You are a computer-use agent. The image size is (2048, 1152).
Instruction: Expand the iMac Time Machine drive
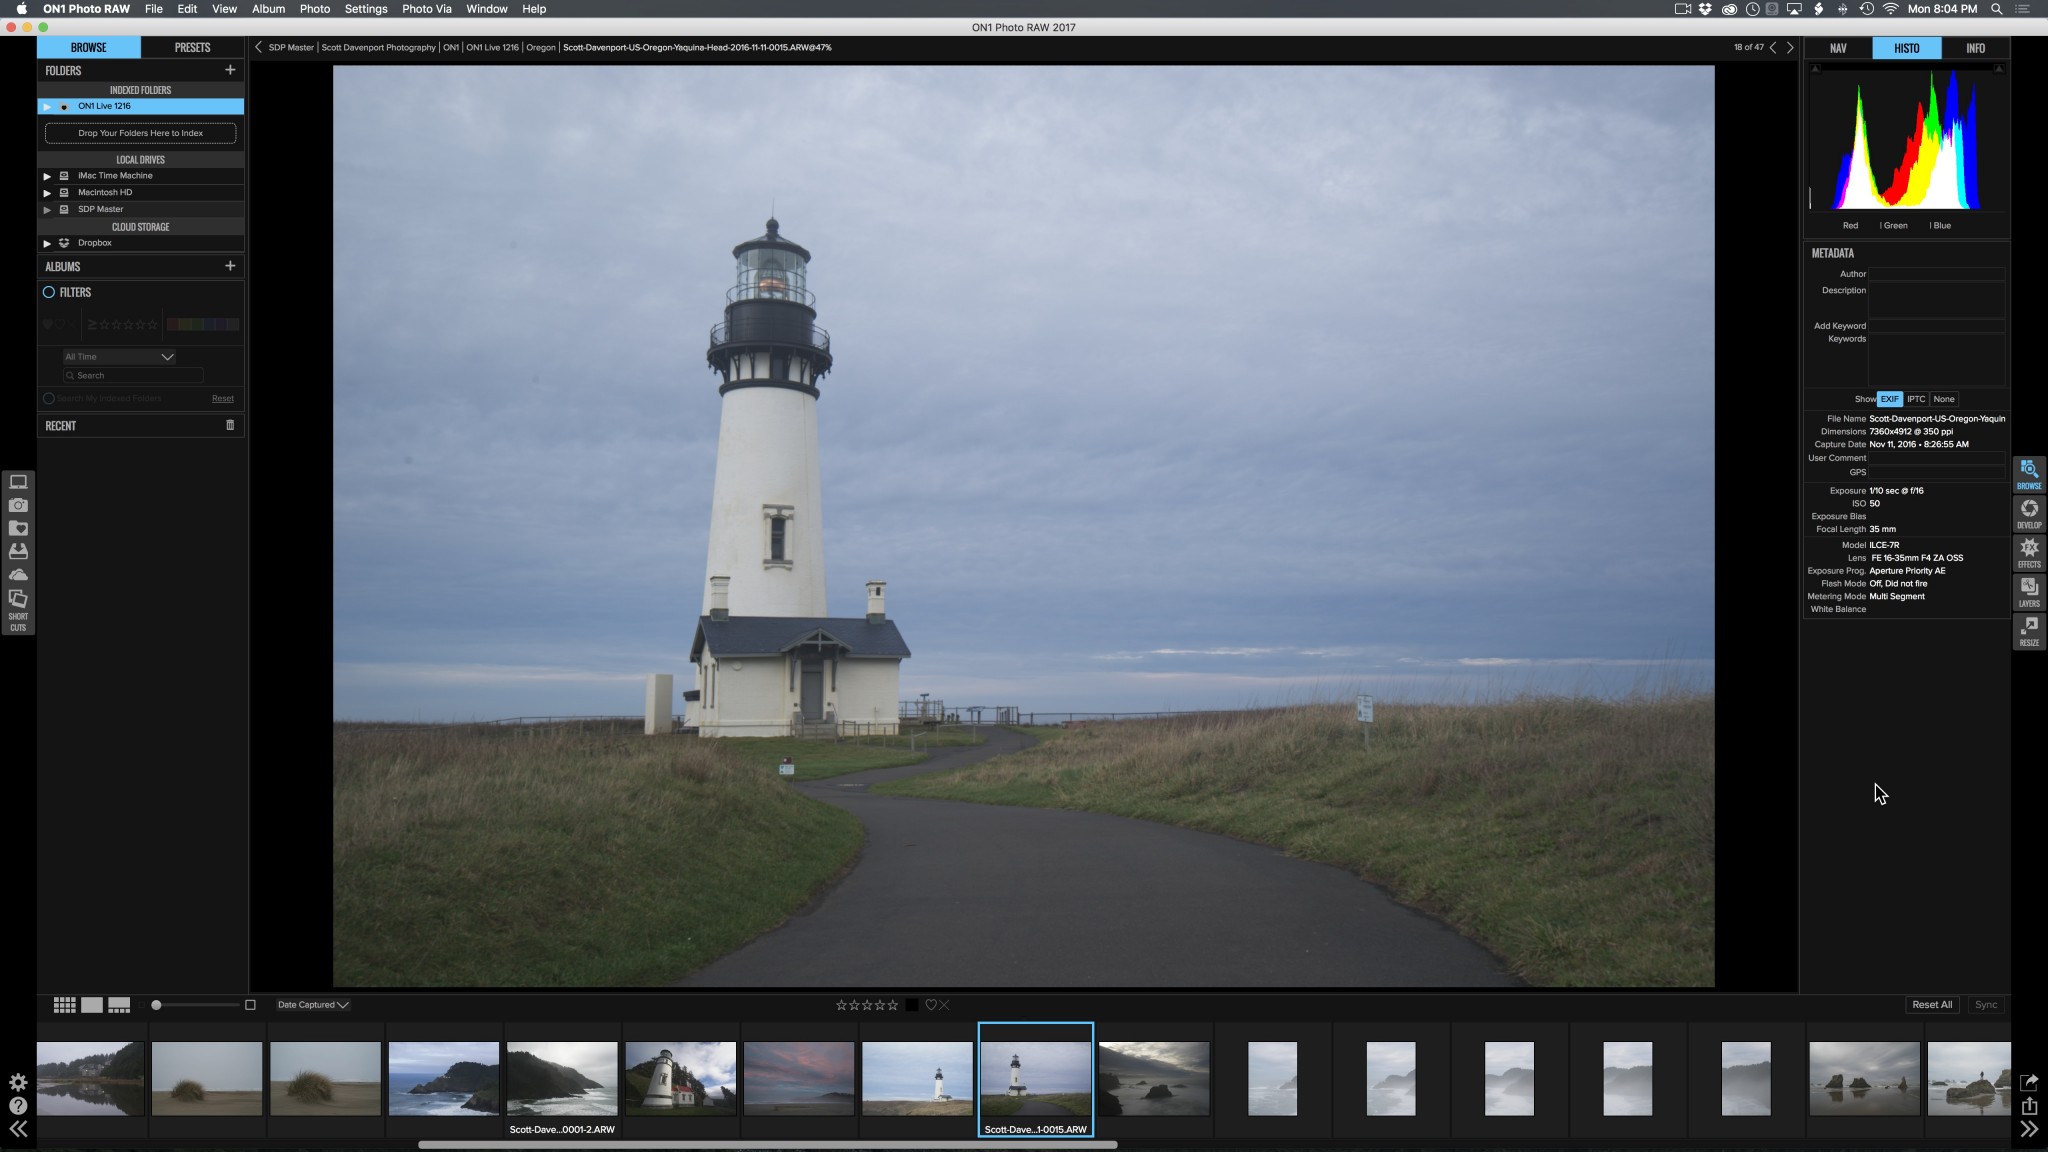(47, 176)
